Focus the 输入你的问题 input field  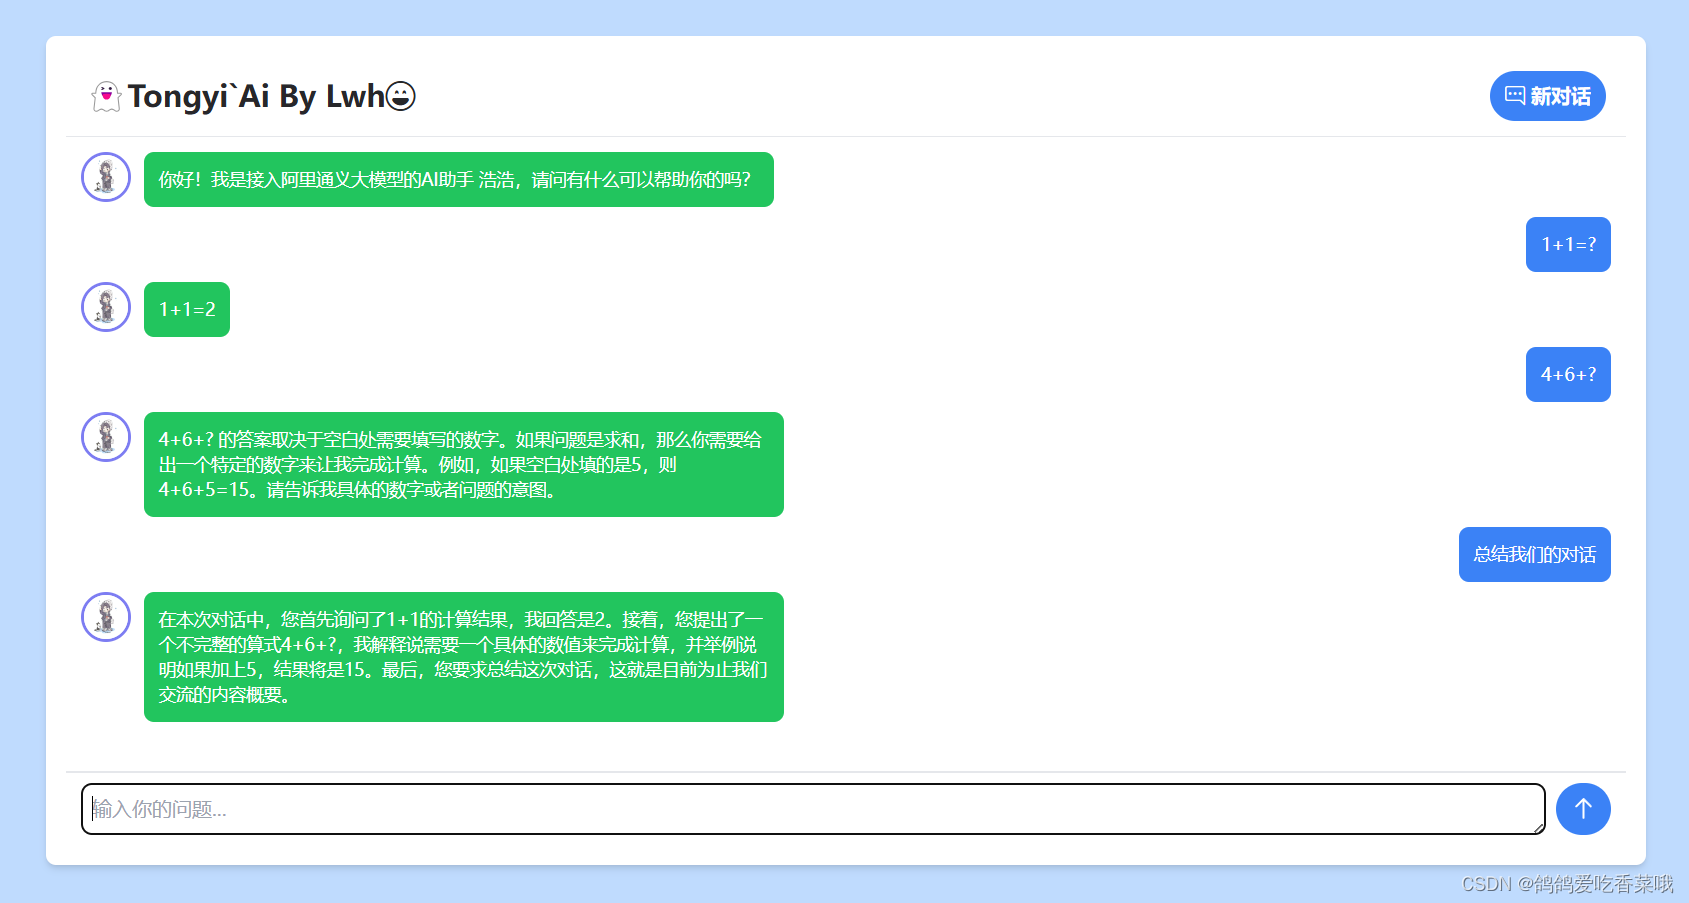coord(813,809)
